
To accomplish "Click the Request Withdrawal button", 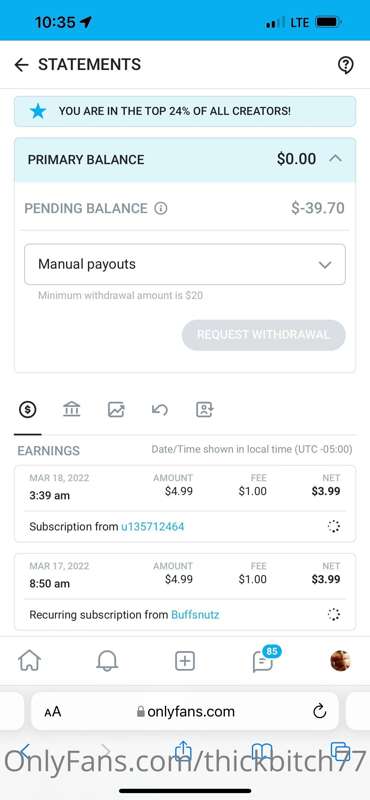I will click(x=263, y=335).
